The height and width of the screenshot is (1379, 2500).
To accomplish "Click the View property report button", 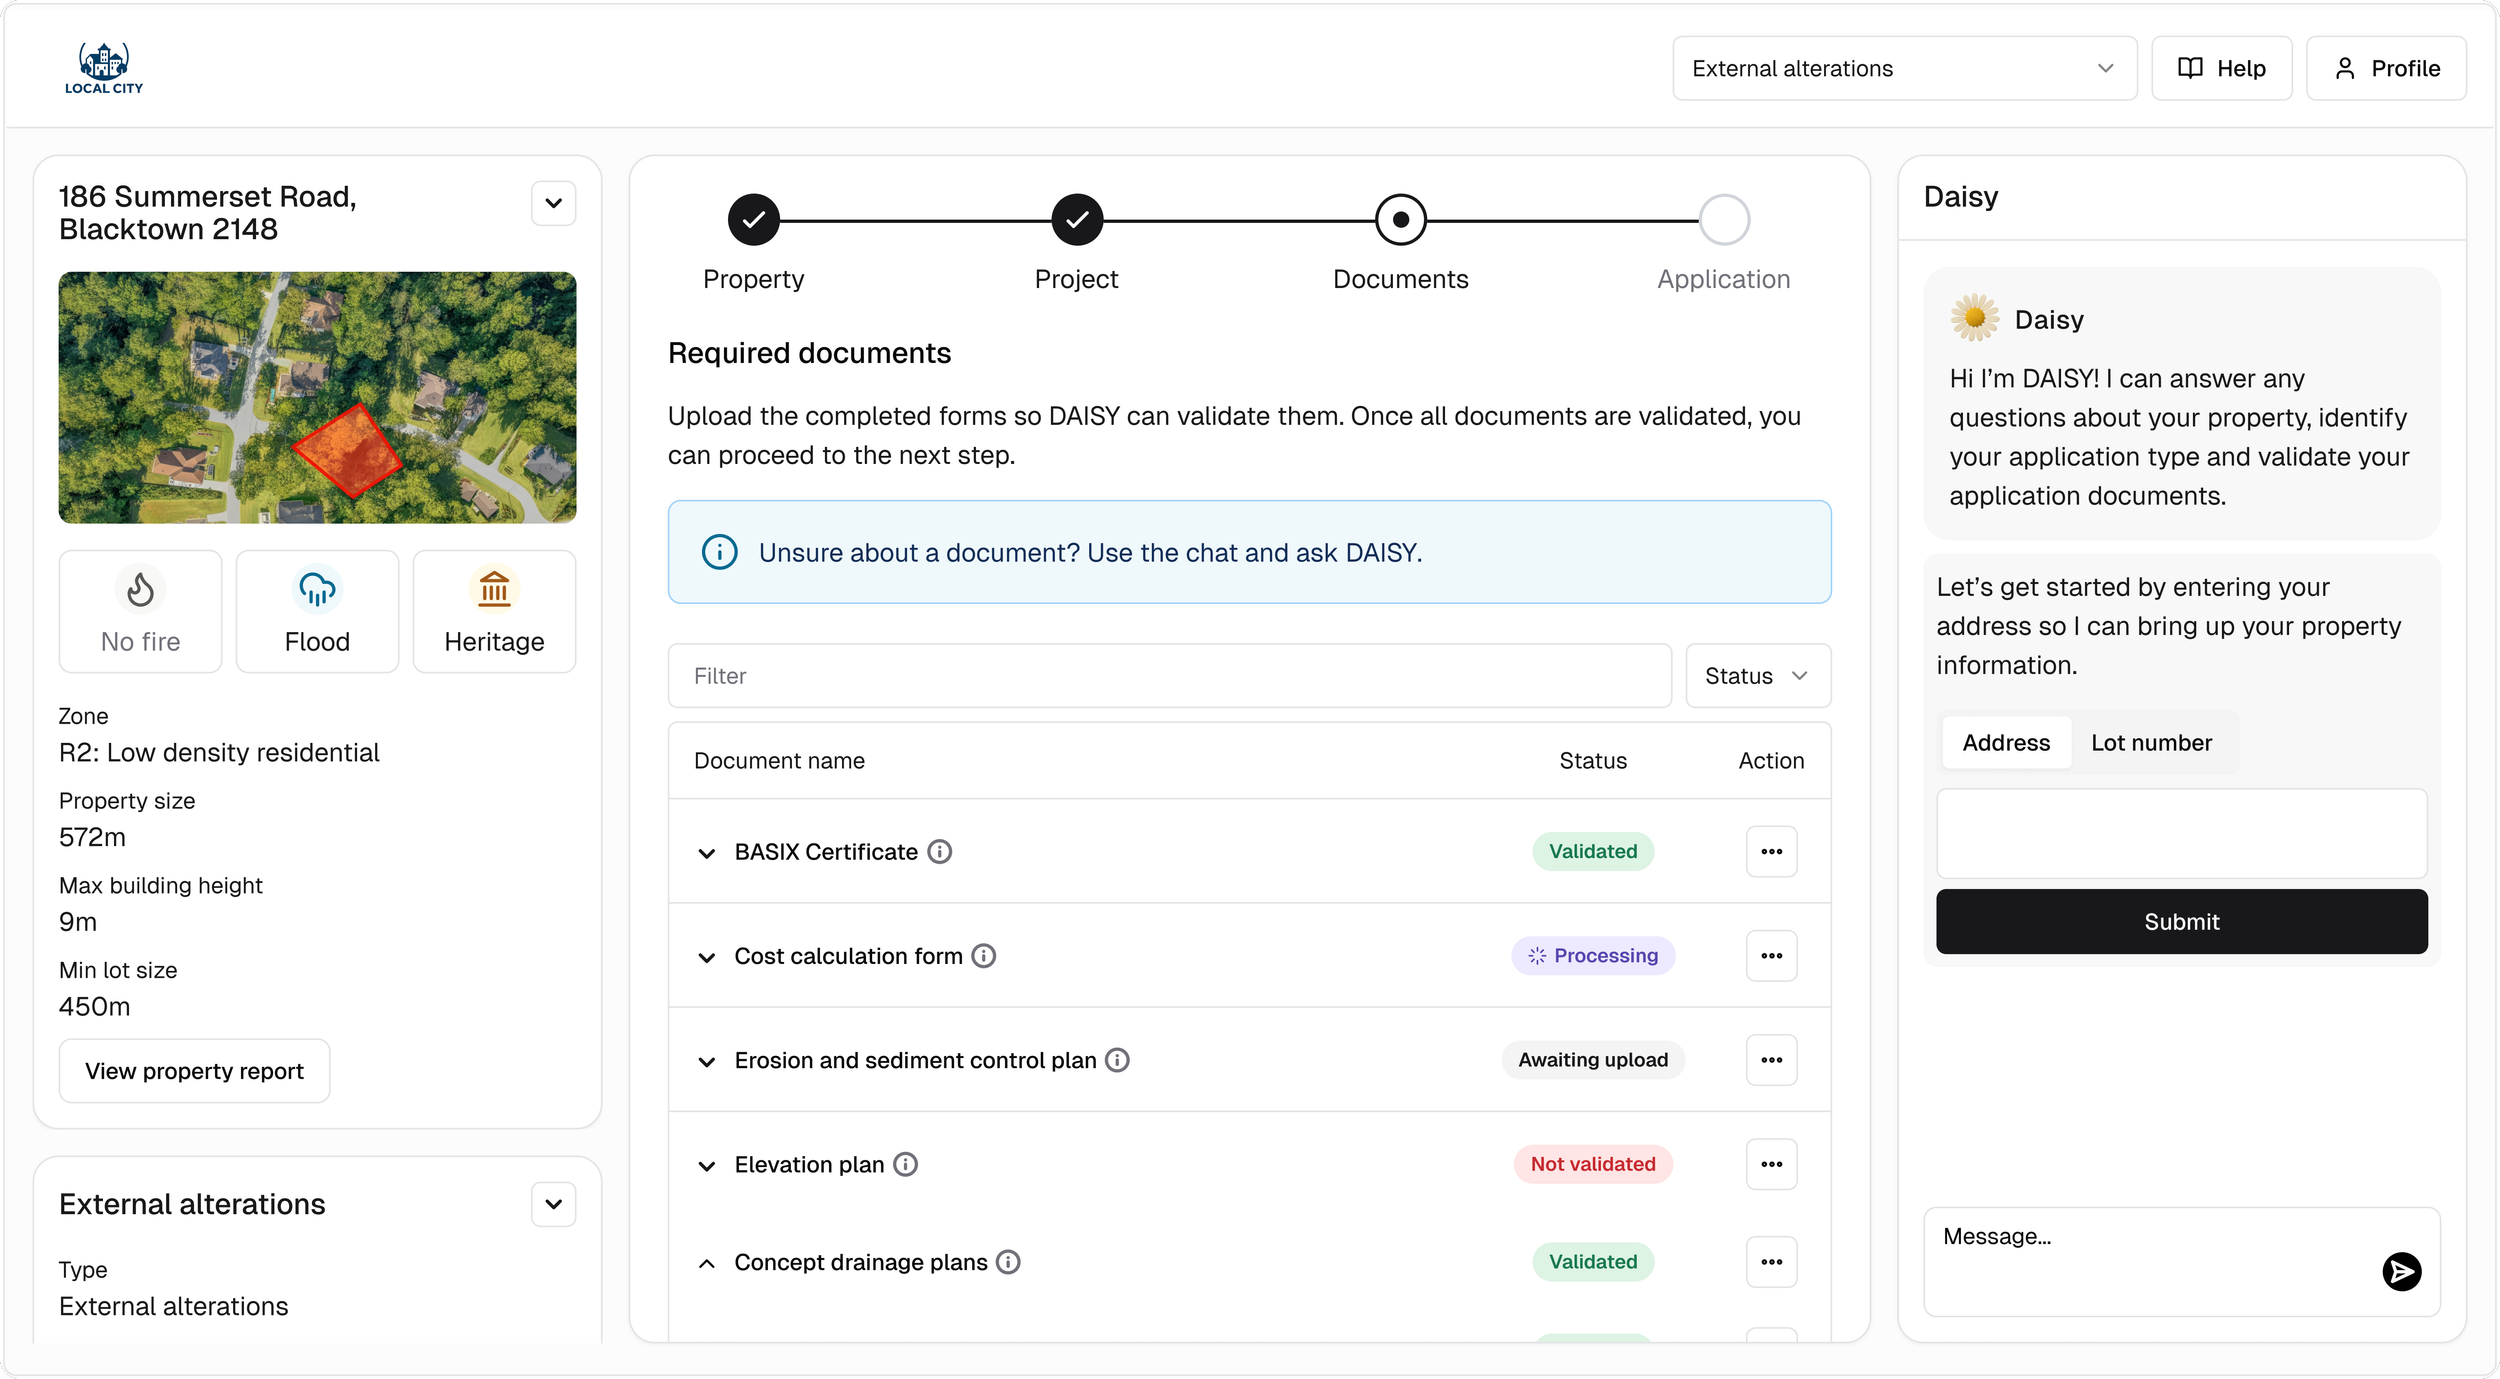I will (x=194, y=1071).
